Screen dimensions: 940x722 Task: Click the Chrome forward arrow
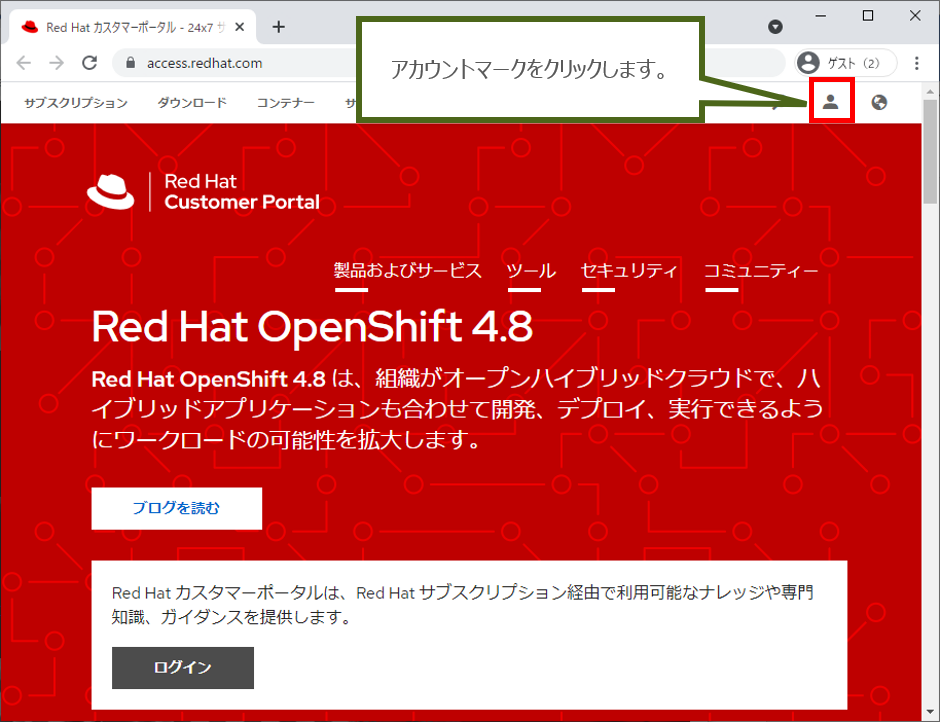56,62
